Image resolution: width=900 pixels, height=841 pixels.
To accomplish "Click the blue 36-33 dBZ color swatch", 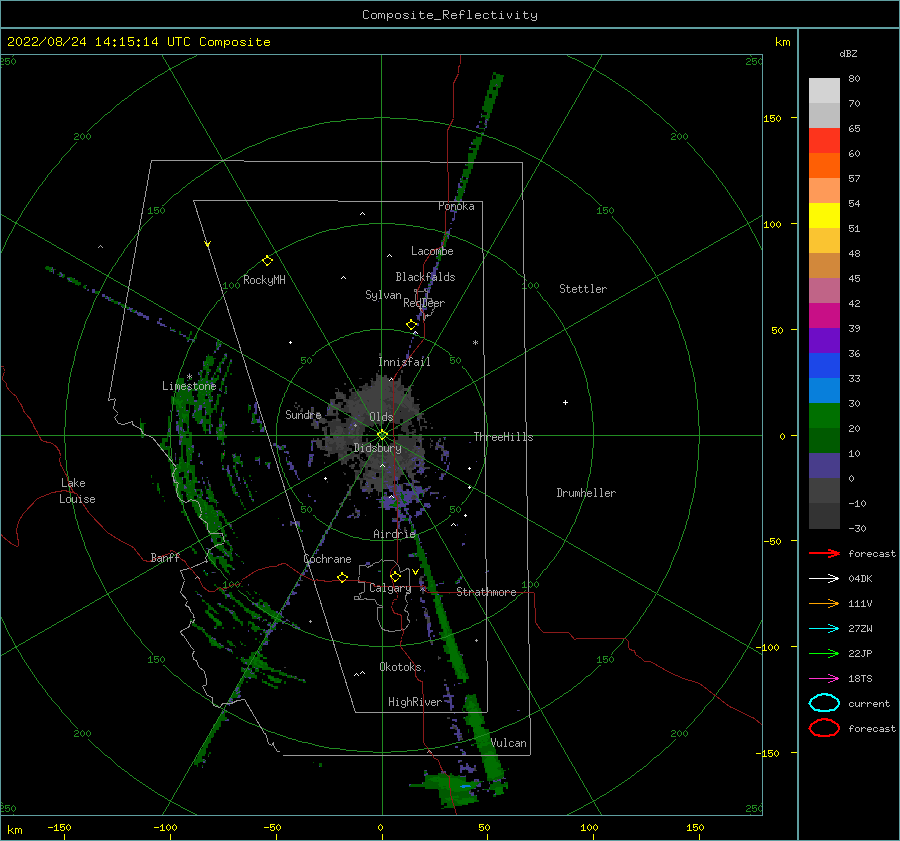I will [x=824, y=366].
